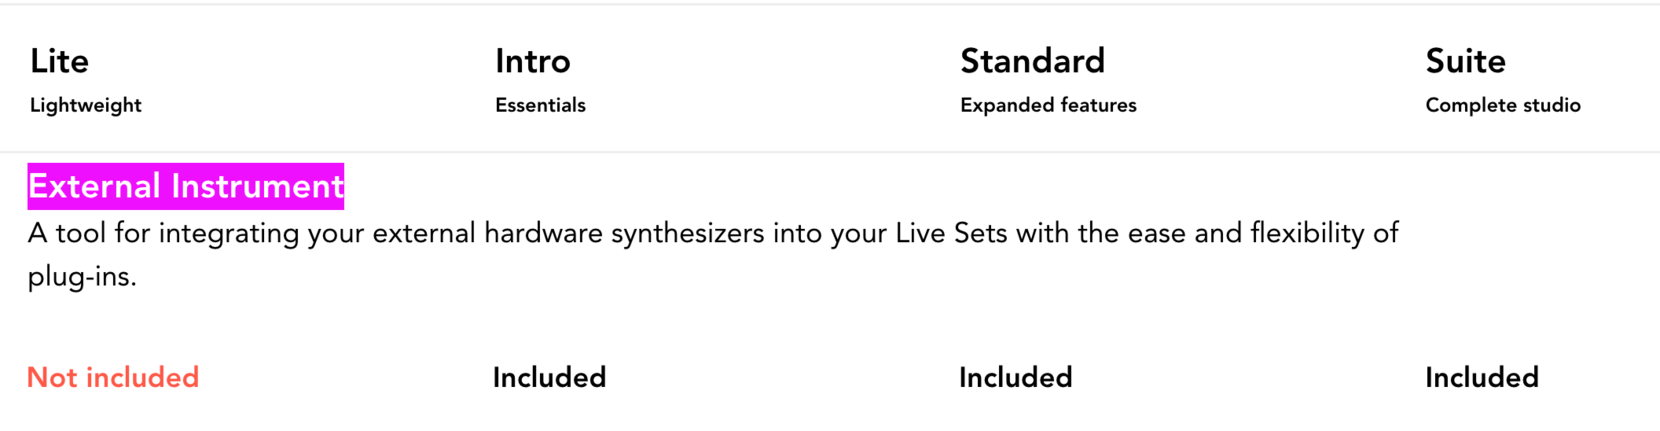Select the Intro edition column heading

(532, 61)
